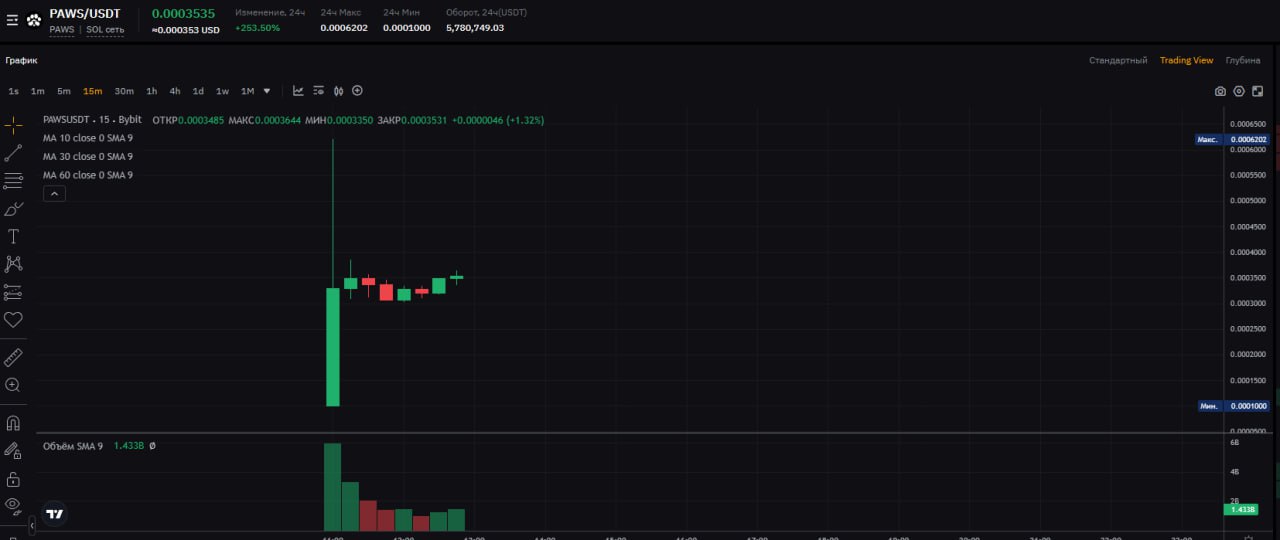Click the circled plus compare icon
This screenshot has width=1280, height=540.
pos(357,91)
